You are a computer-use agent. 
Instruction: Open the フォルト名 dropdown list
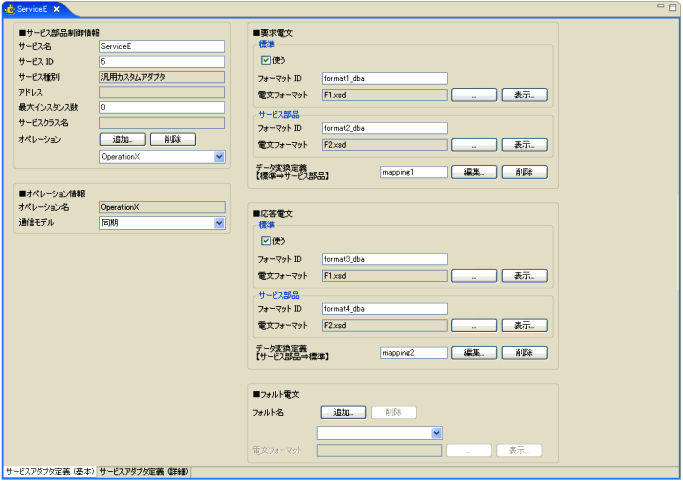436,433
